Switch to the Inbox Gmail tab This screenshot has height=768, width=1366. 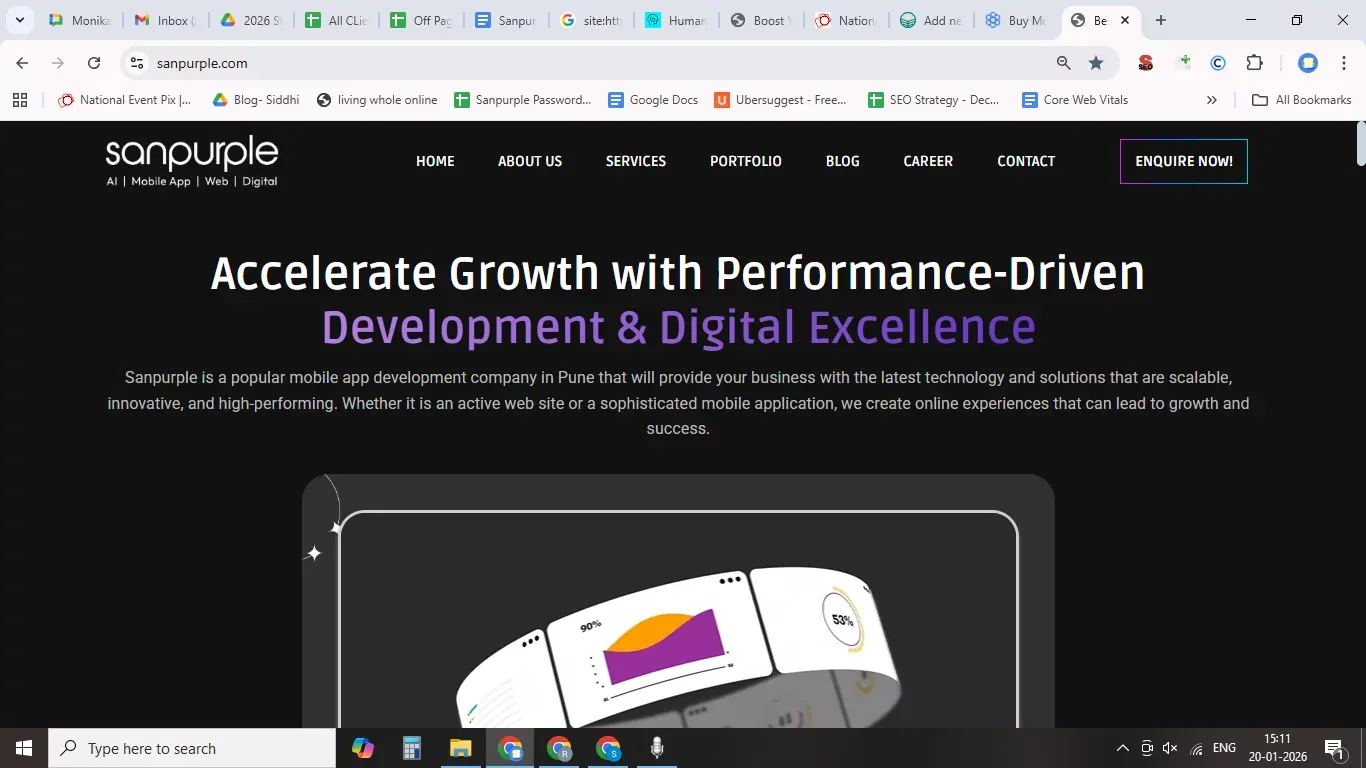click(x=165, y=20)
